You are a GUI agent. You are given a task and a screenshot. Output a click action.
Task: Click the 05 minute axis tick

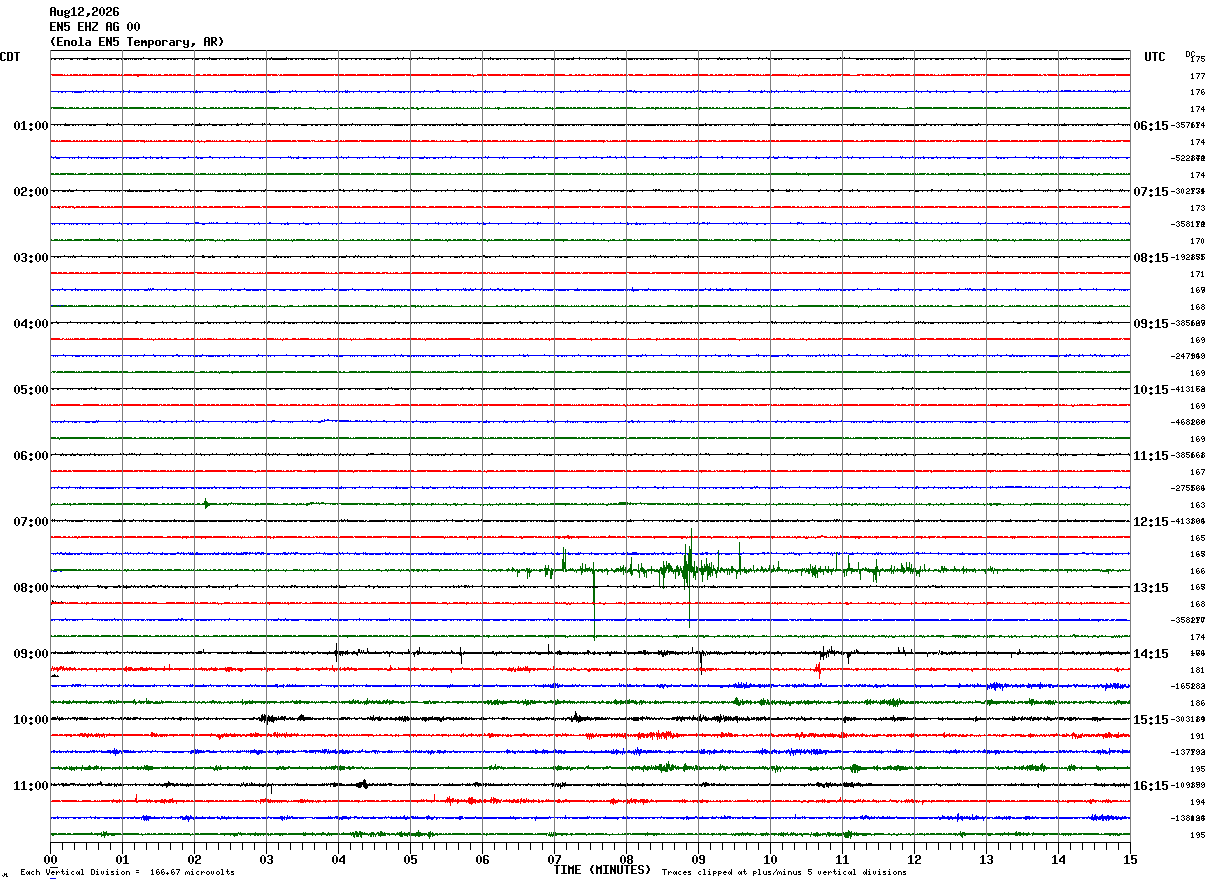(x=410, y=859)
